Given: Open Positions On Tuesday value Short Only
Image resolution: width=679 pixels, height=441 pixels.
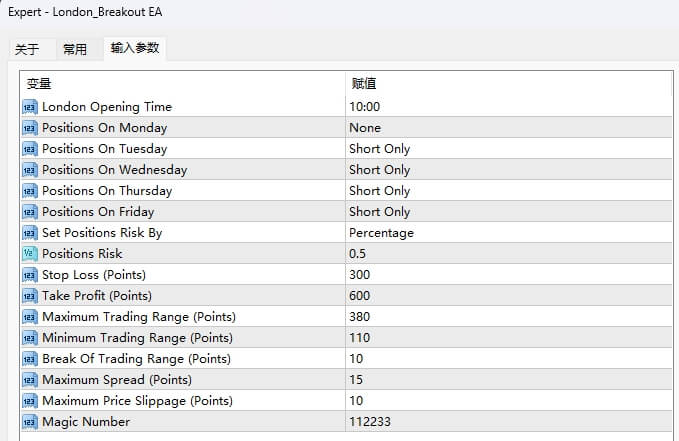Looking at the screenshot, I should tap(379, 149).
